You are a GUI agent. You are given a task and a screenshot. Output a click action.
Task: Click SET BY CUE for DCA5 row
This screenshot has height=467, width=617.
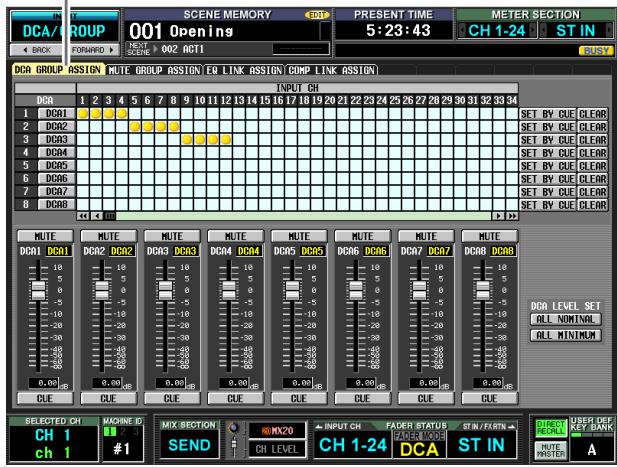(548, 166)
